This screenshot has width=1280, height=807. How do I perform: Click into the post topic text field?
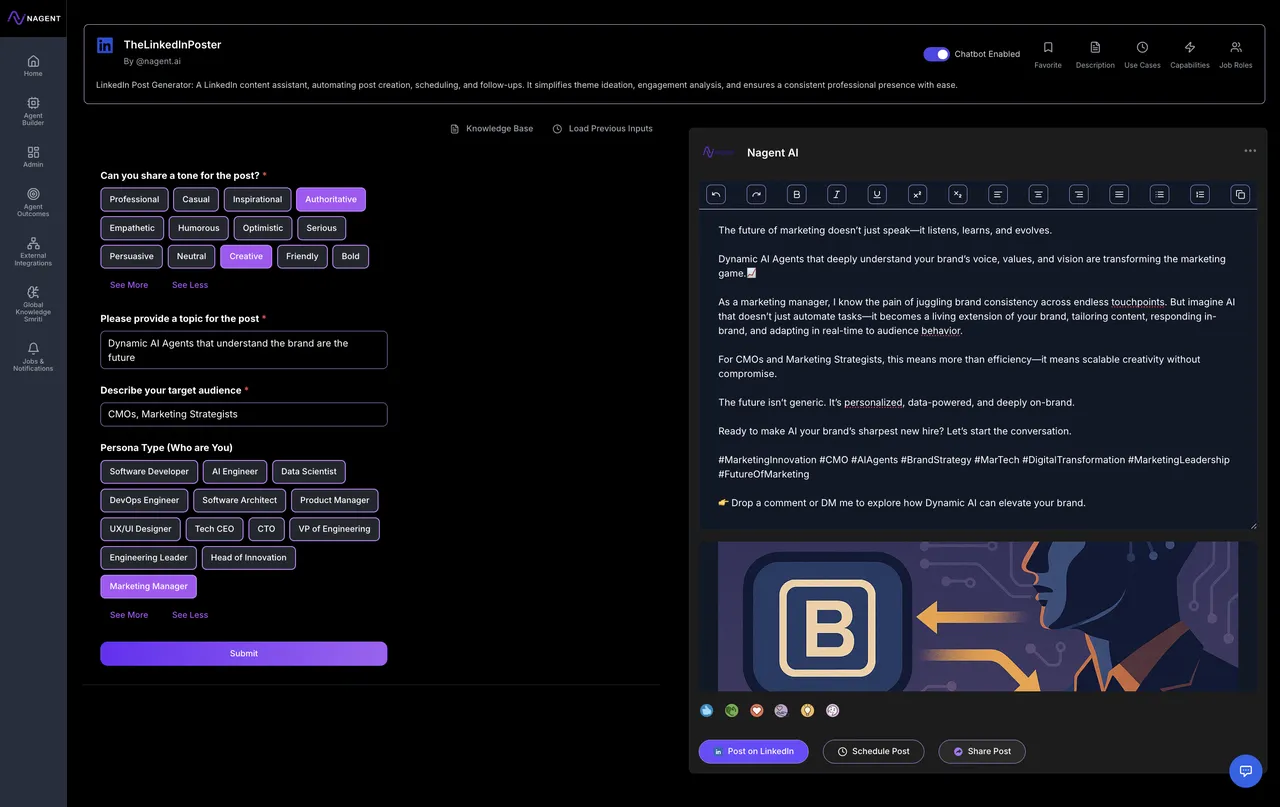[x=244, y=350]
